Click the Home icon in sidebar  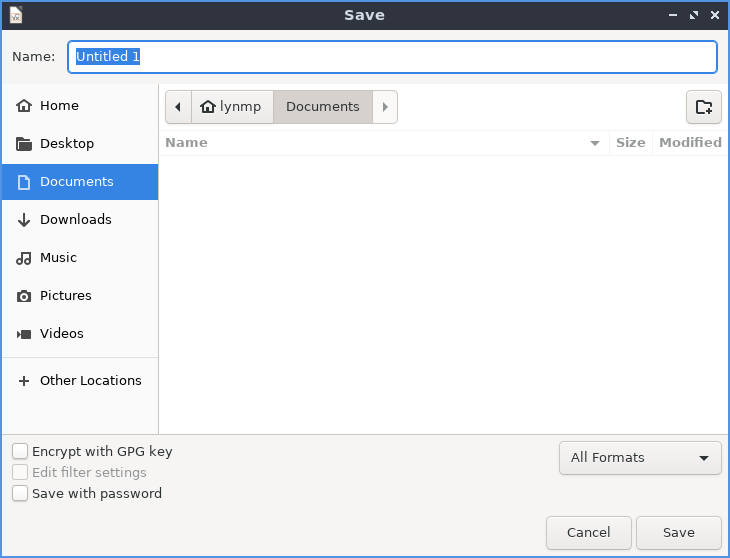point(24,106)
